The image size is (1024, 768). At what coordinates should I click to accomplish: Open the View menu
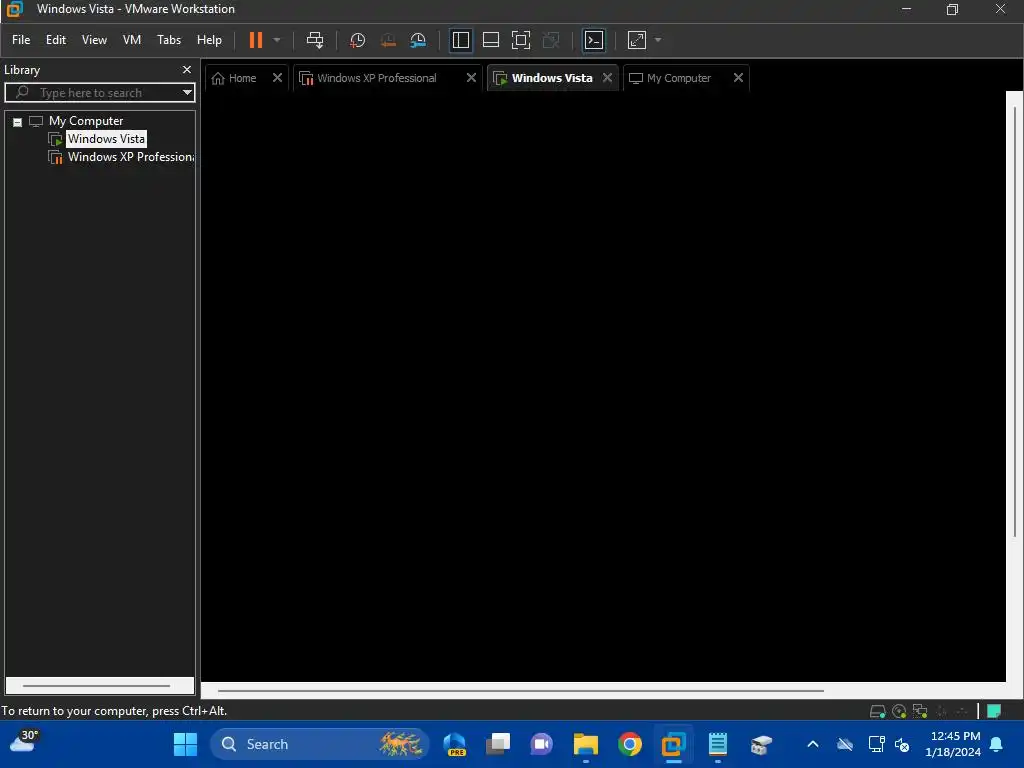[94, 40]
